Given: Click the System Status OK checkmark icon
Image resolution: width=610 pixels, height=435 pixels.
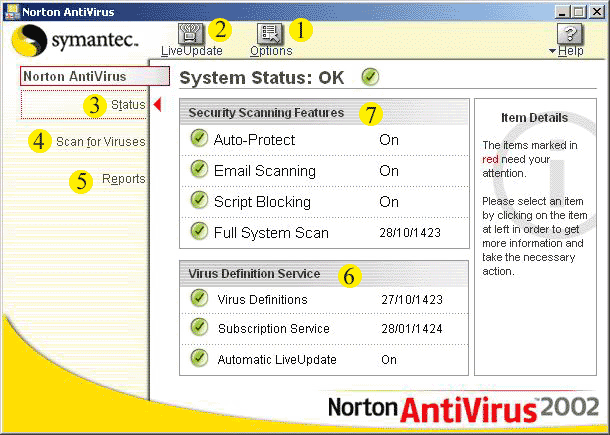Looking at the screenshot, I should click(x=370, y=77).
